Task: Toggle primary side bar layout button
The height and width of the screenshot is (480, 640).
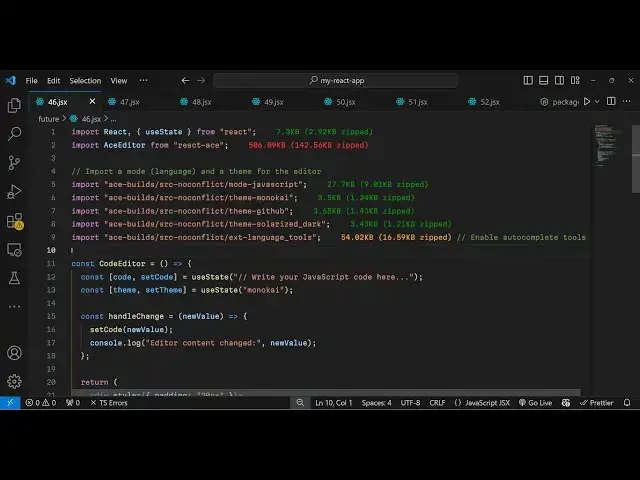Action: (x=528, y=80)
